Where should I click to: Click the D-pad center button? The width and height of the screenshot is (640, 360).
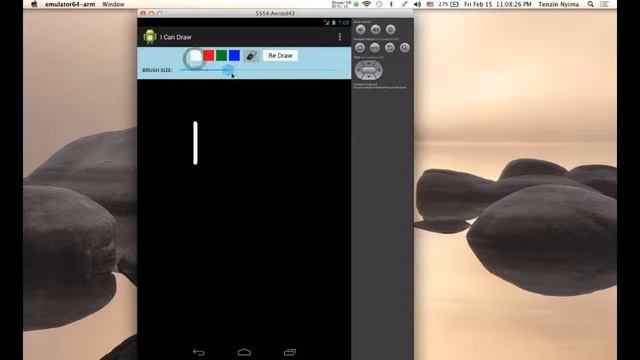point(369,70)
